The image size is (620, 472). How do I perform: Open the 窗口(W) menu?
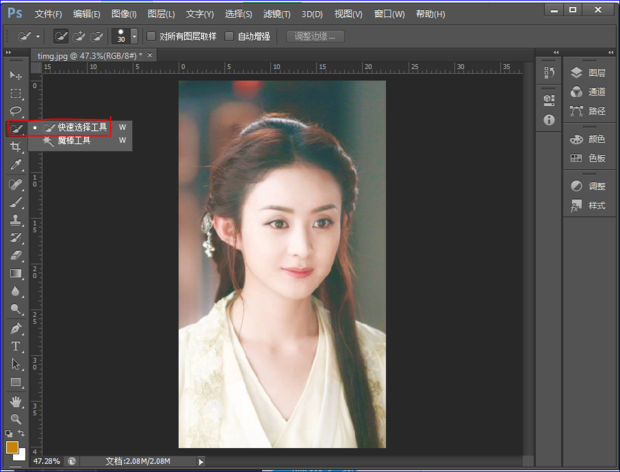[x=389, y=14]
